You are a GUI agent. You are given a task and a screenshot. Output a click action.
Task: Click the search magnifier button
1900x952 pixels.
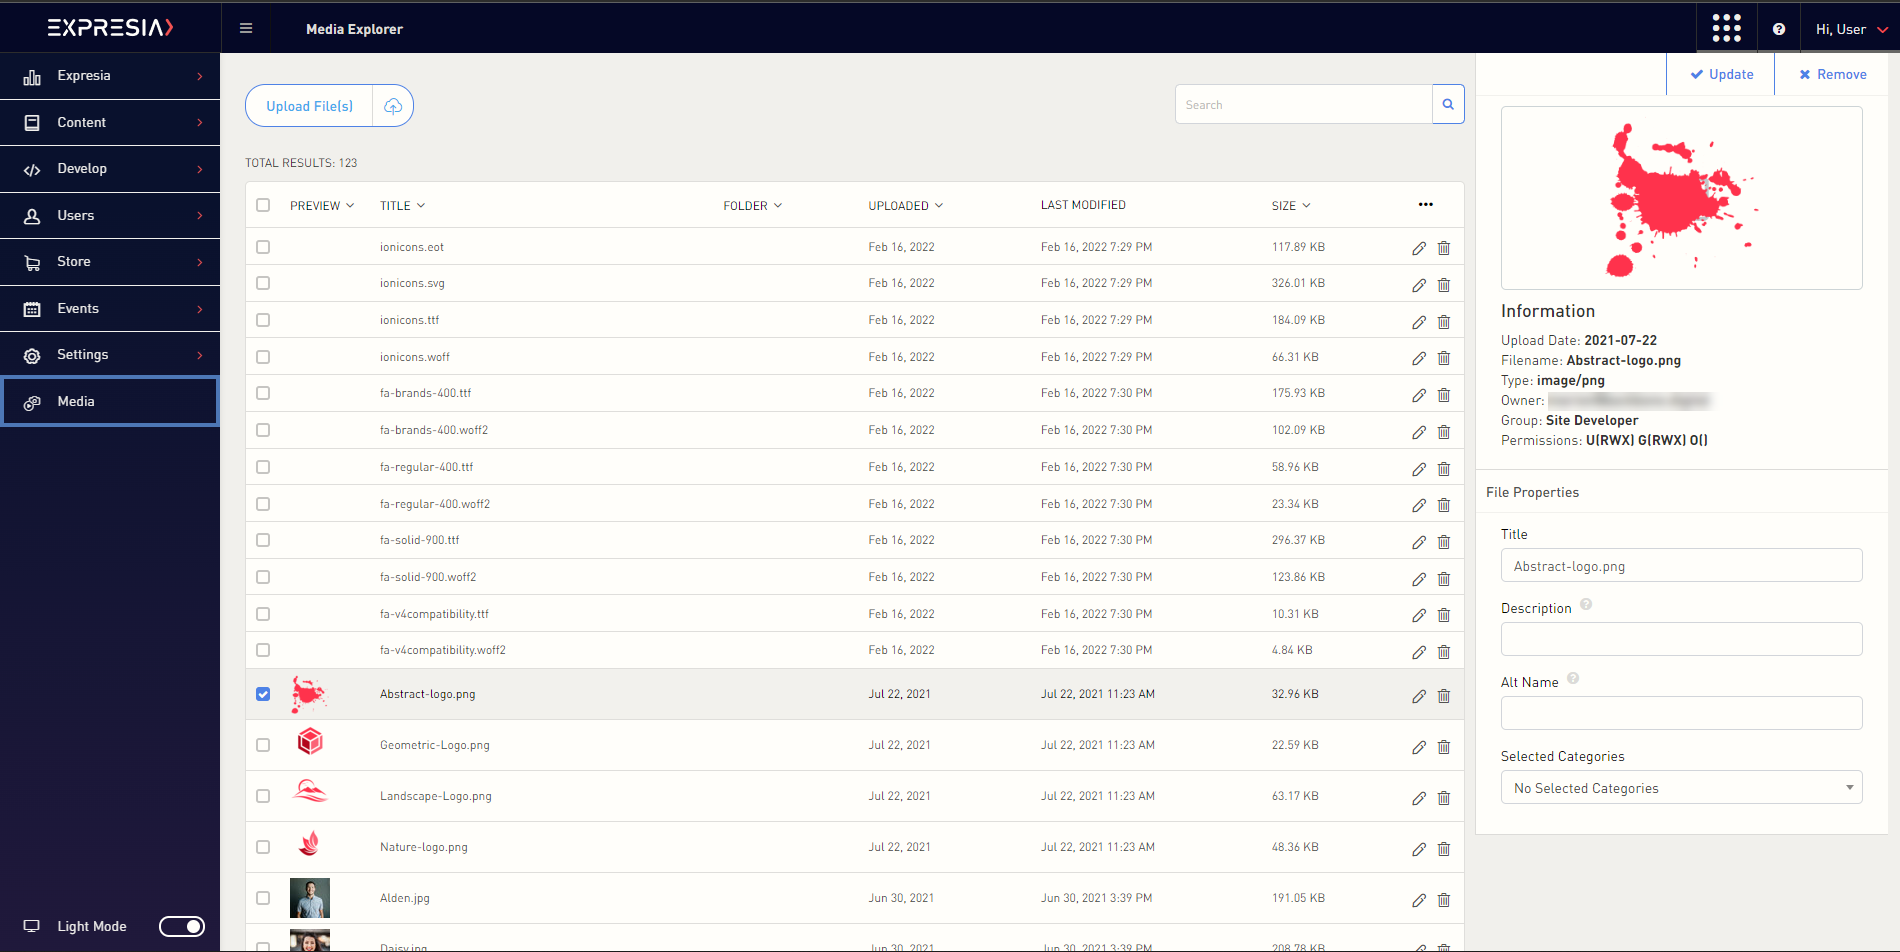(x=1447, y=105)
